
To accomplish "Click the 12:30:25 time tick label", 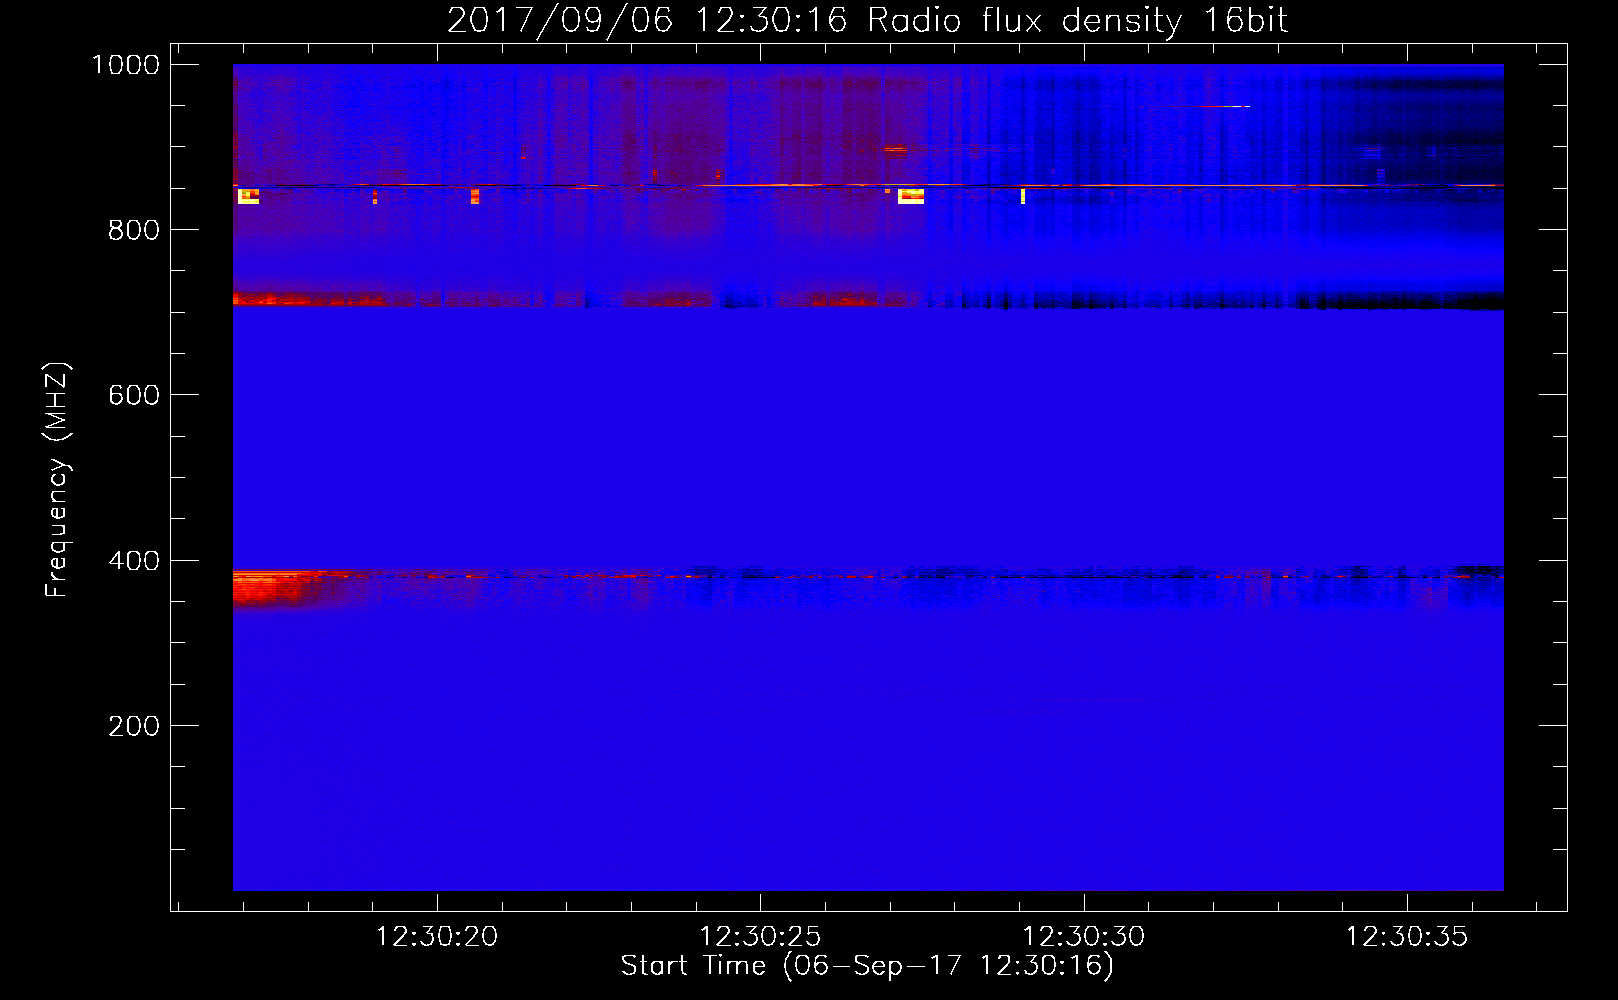I will 760,937.
